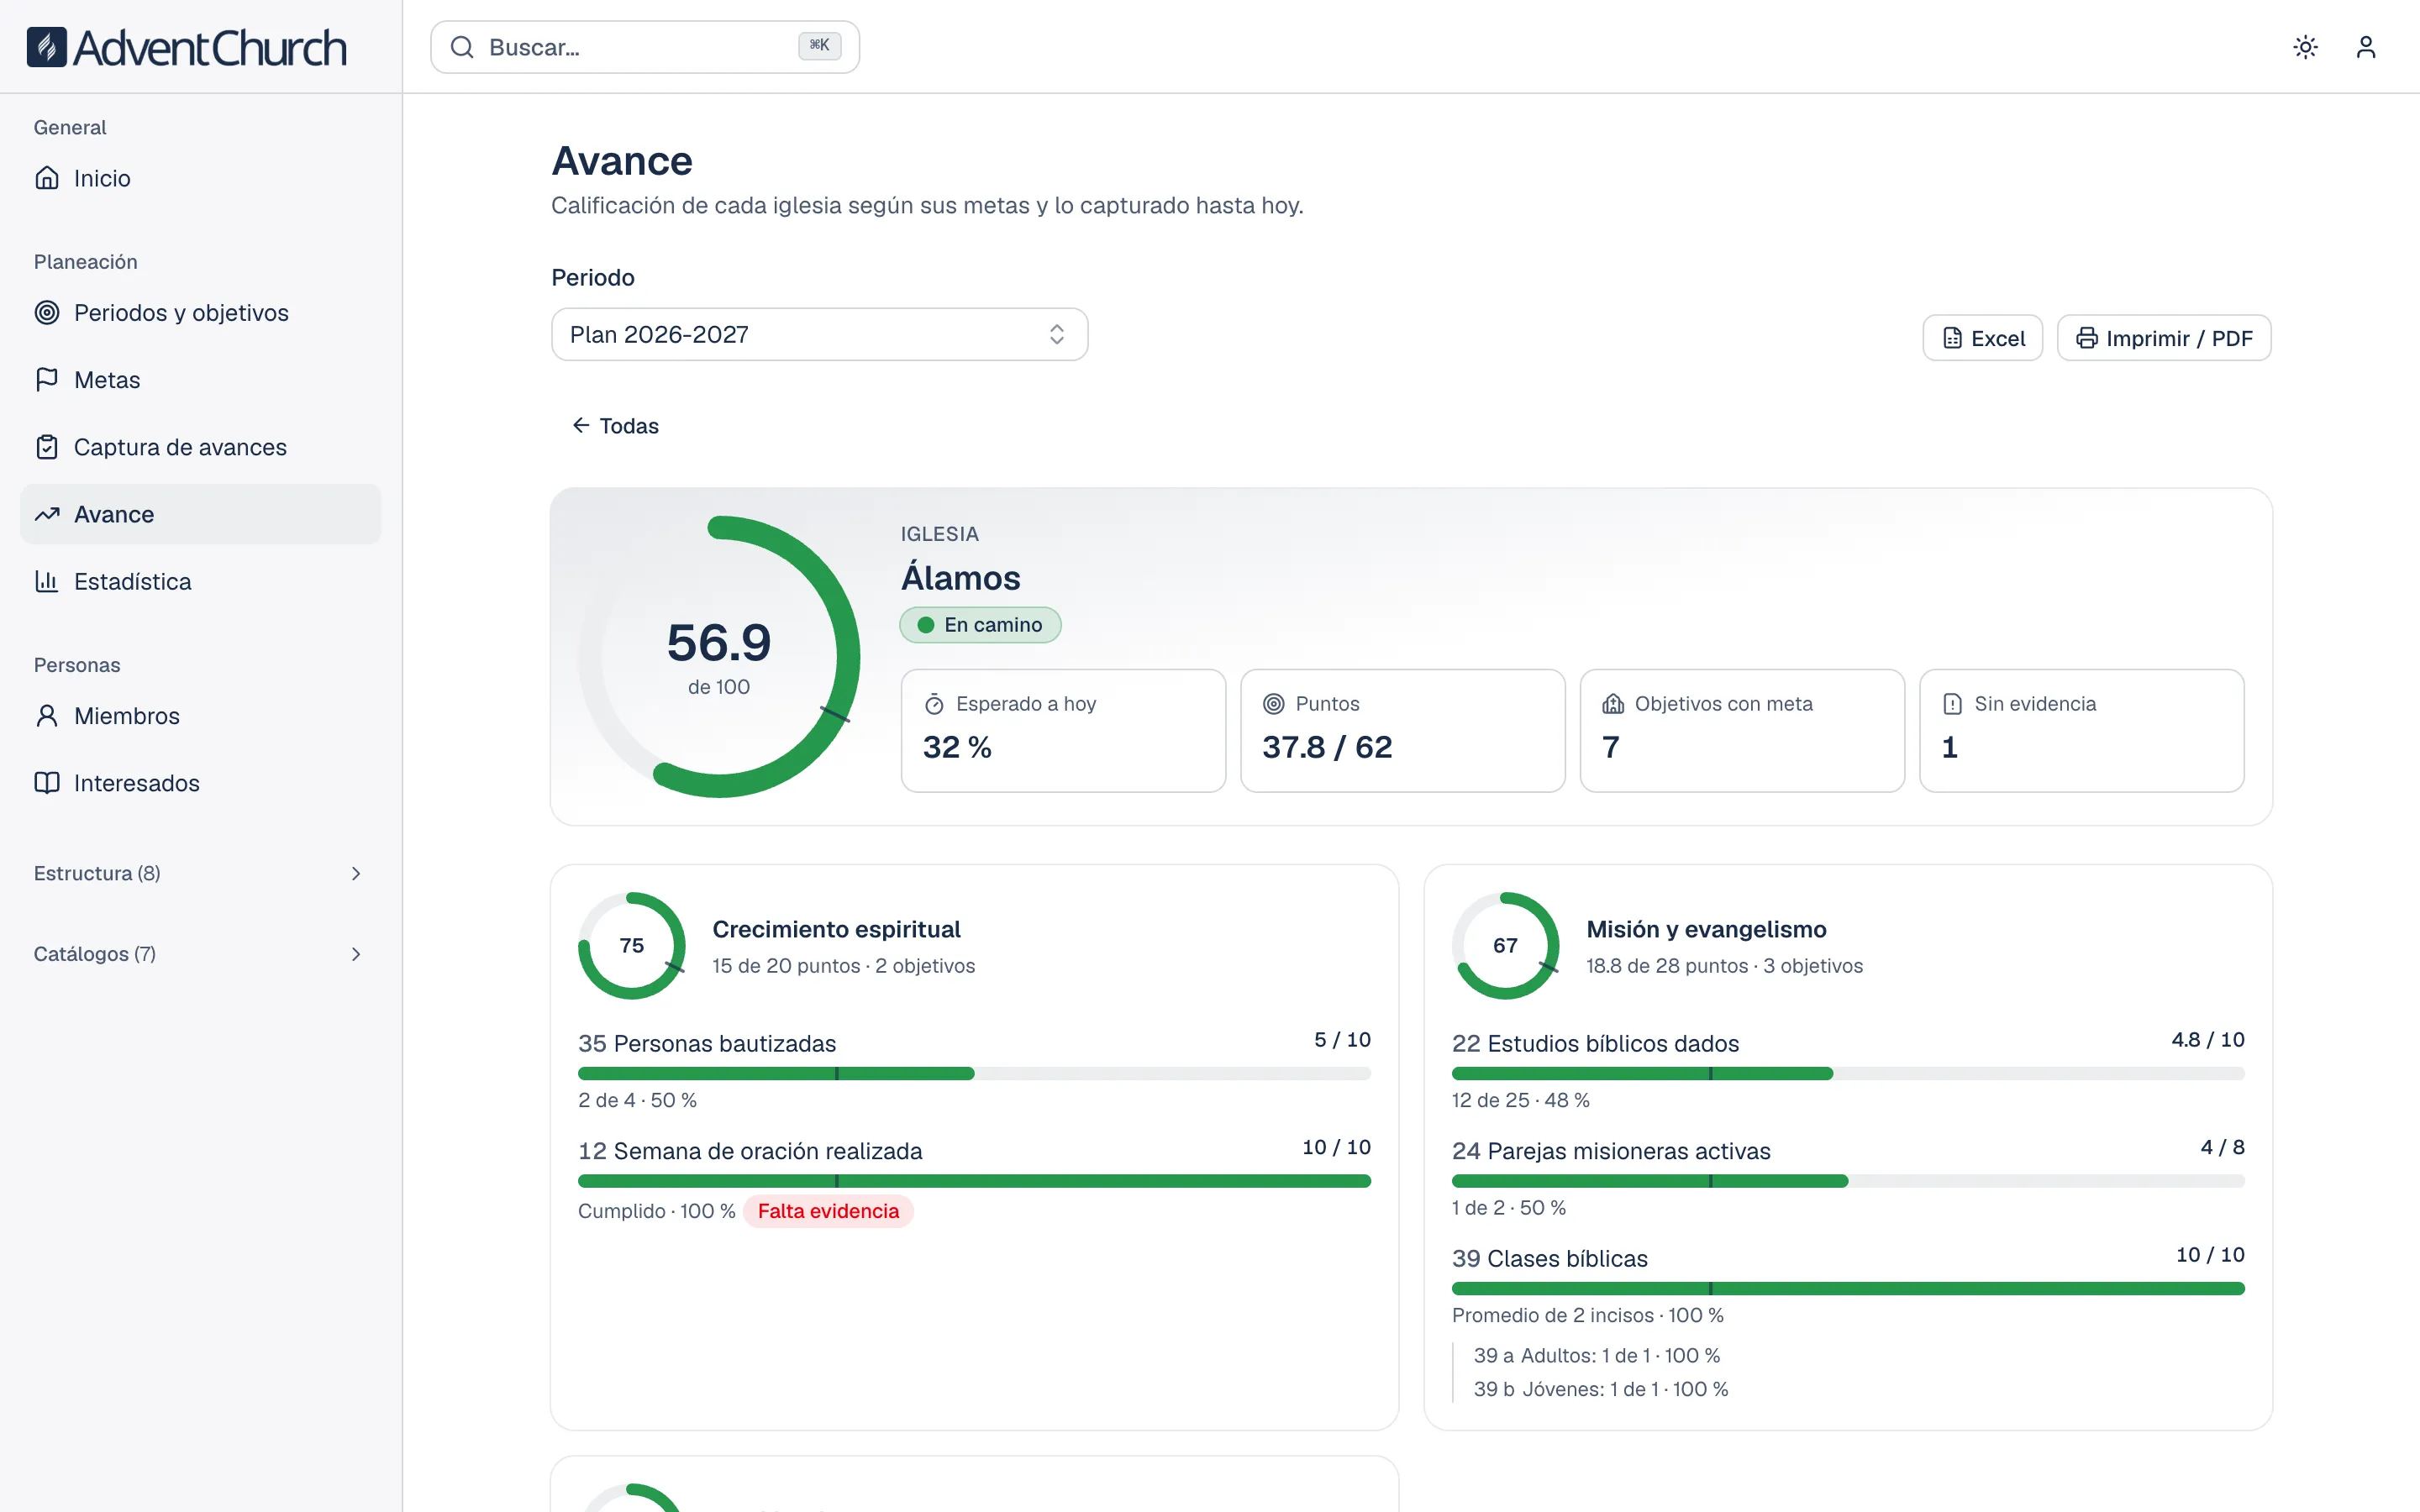Click the Imprimir / PDF button
This screenshot has height=1512, width=2420.
[2163, 338]
